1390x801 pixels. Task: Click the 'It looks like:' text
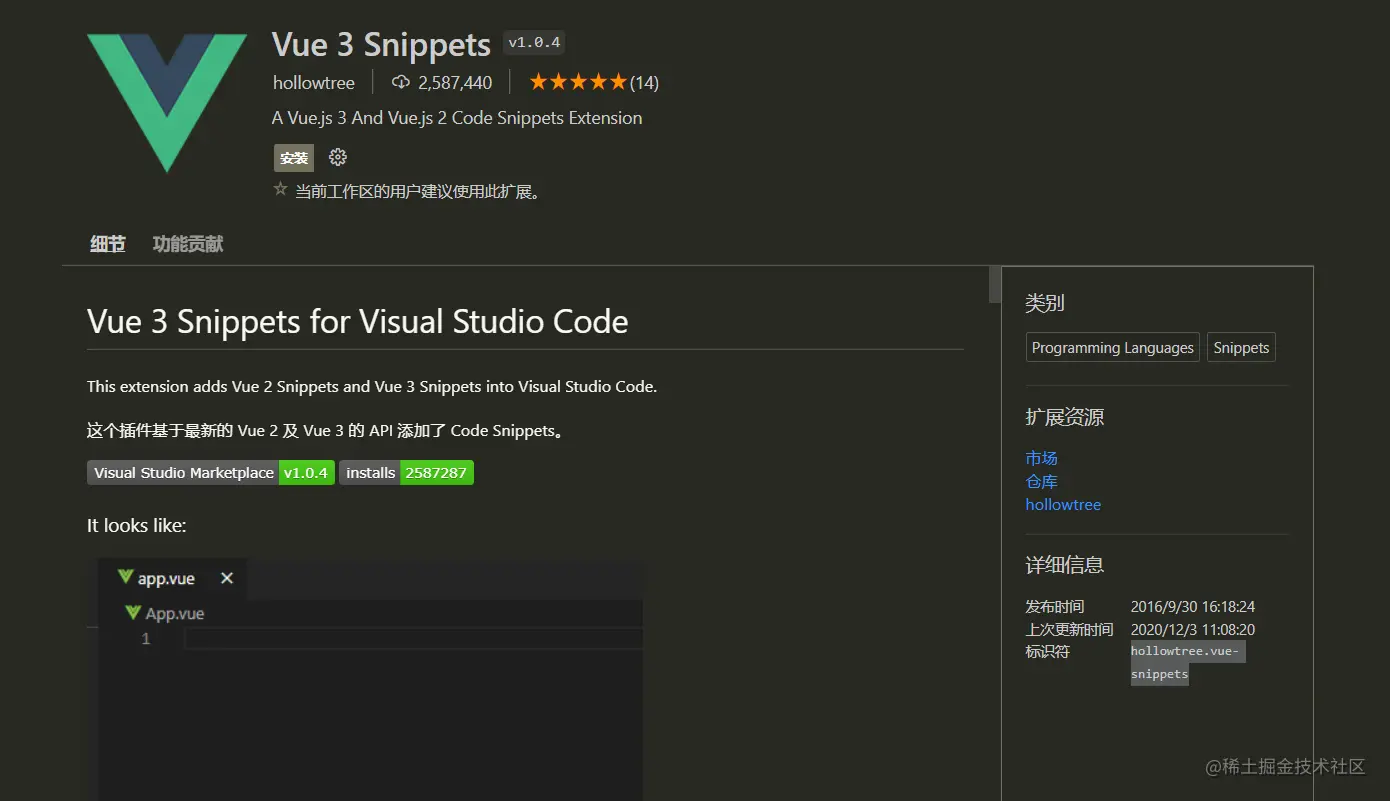pos(137,526)
